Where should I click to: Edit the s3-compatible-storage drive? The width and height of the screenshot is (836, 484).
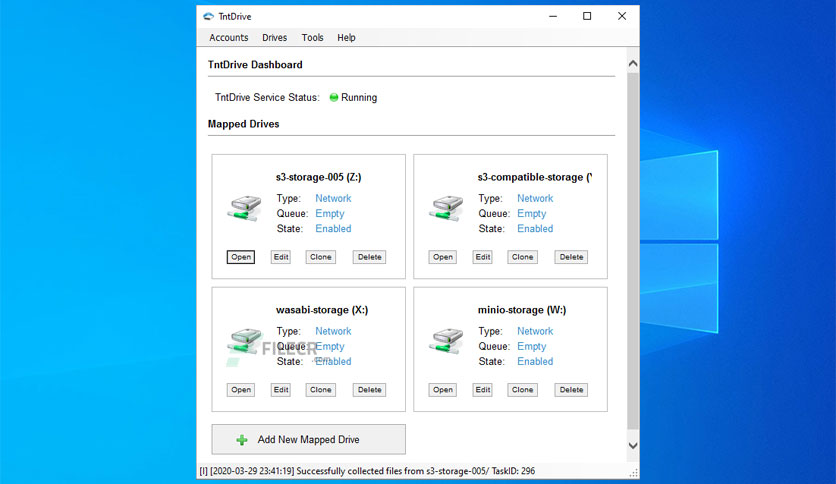point(483,257)
